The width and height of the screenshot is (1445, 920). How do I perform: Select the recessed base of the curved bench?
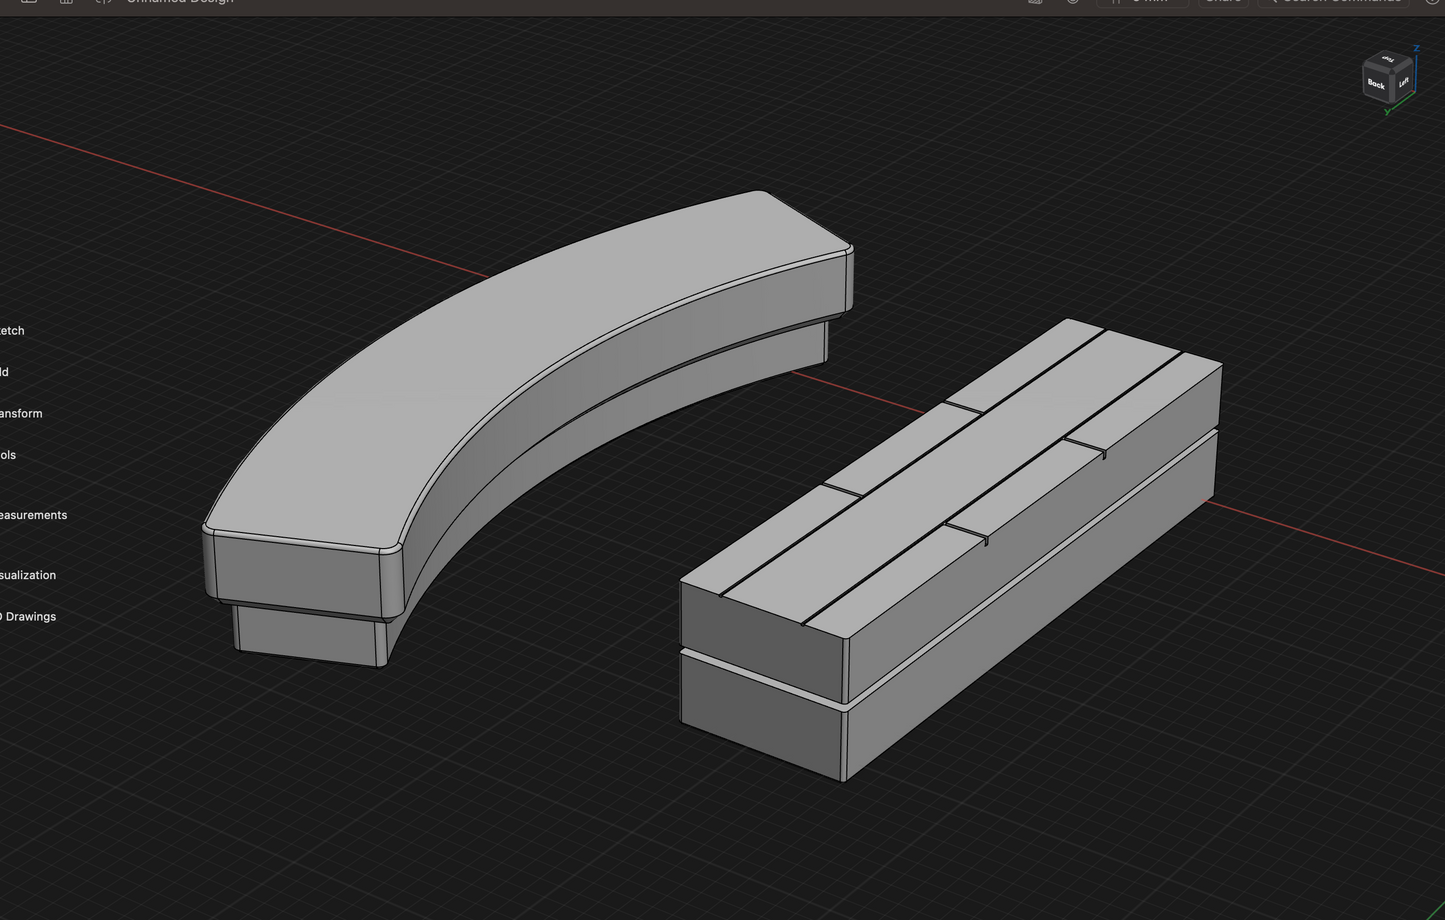coord(310,635)
